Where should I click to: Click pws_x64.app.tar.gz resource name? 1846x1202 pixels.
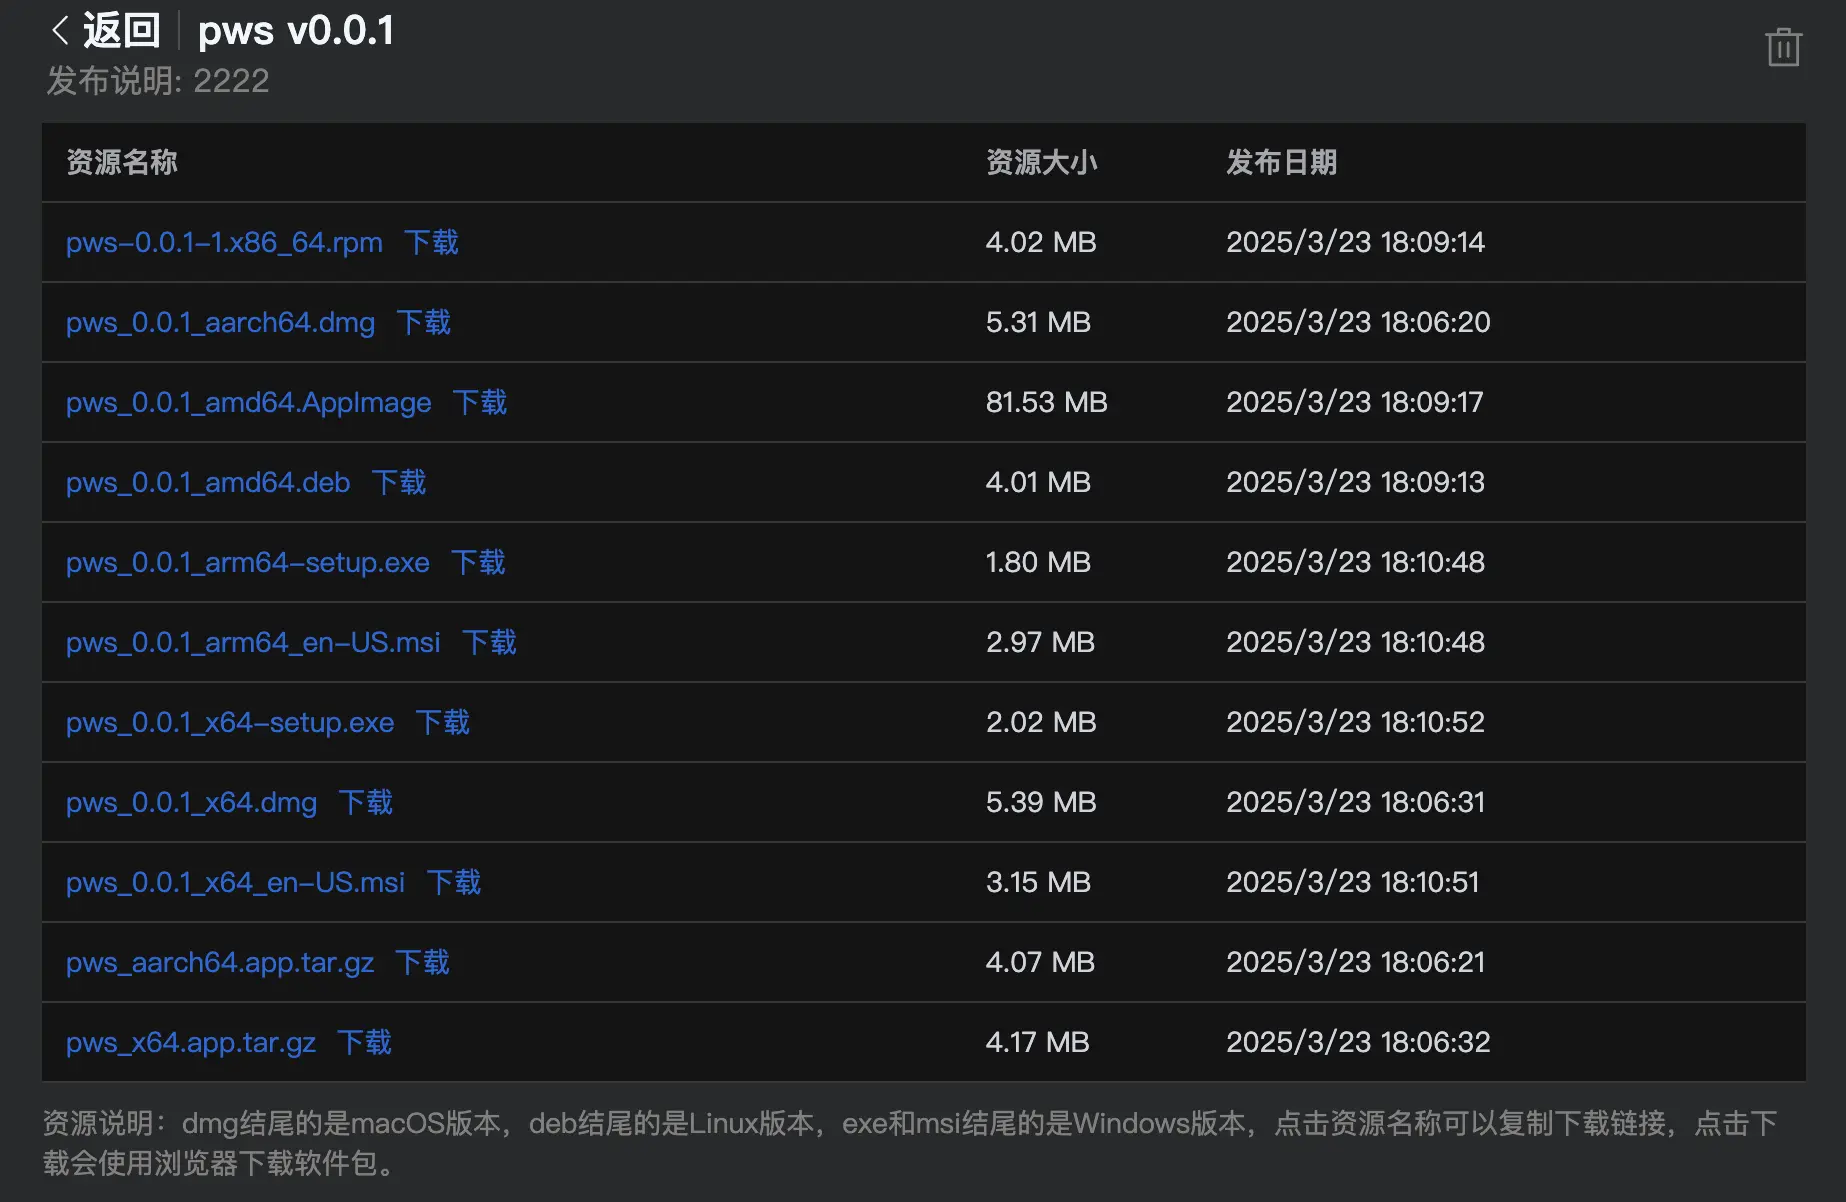point(191,1042)
